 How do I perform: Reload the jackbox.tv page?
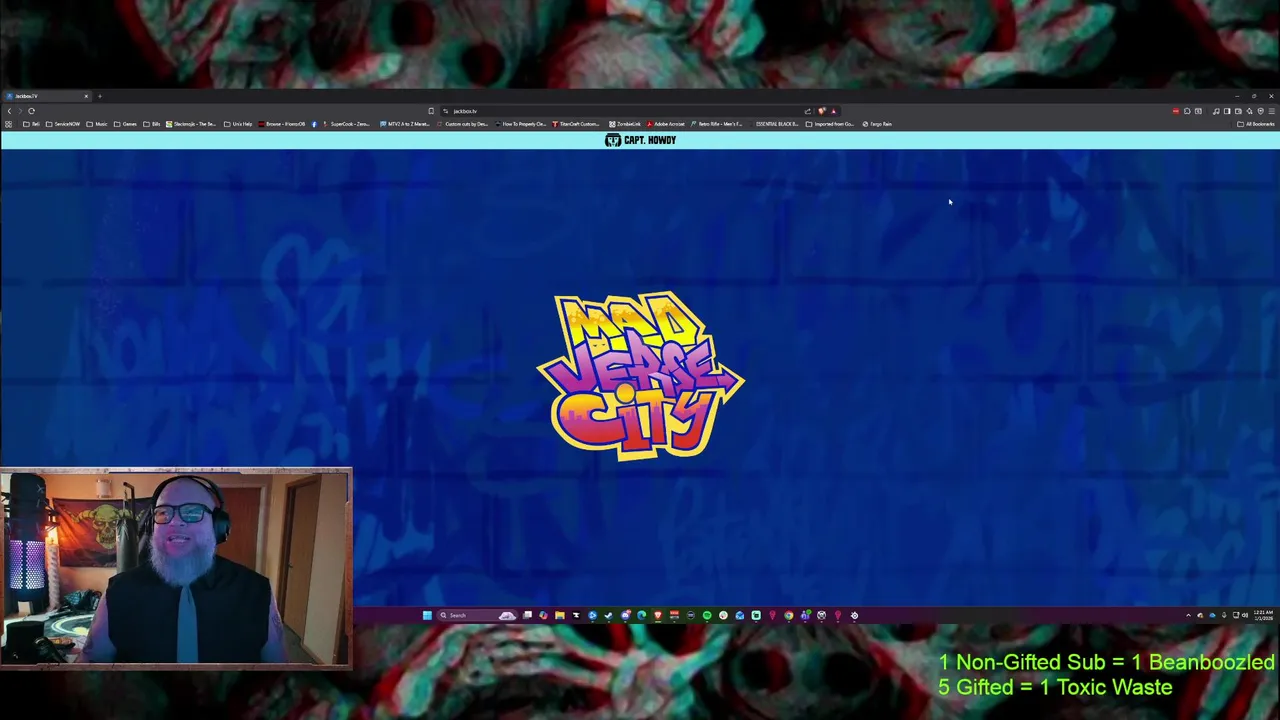click(31, 111)
